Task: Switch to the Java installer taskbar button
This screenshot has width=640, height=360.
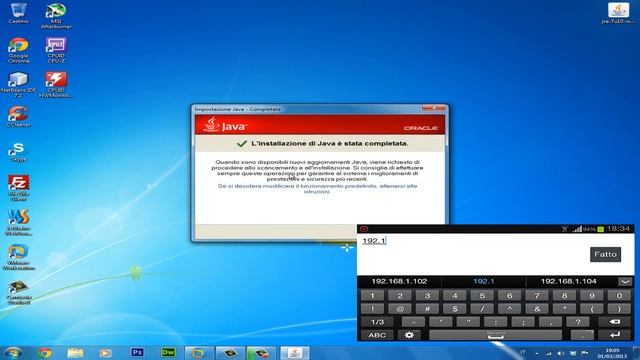Action: (x=295, y=353)
